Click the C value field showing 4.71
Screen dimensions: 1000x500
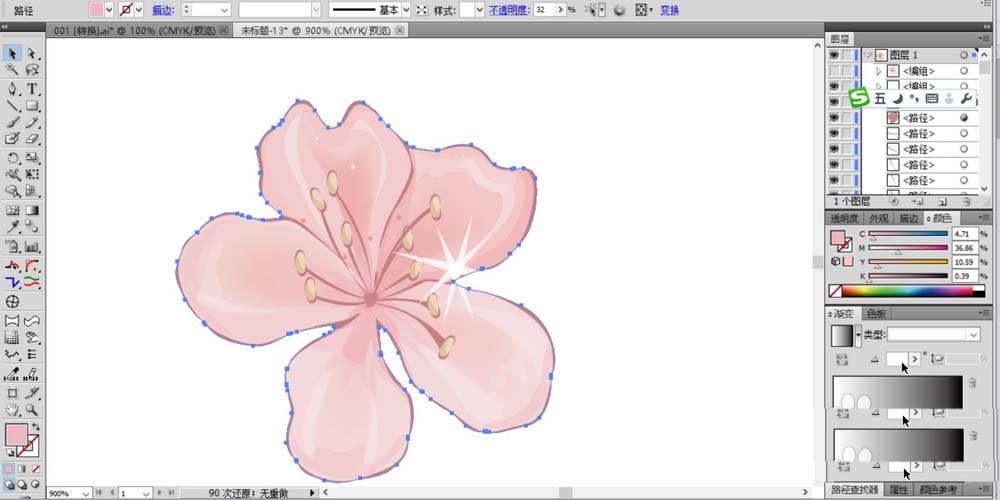[x=964, y=234]
